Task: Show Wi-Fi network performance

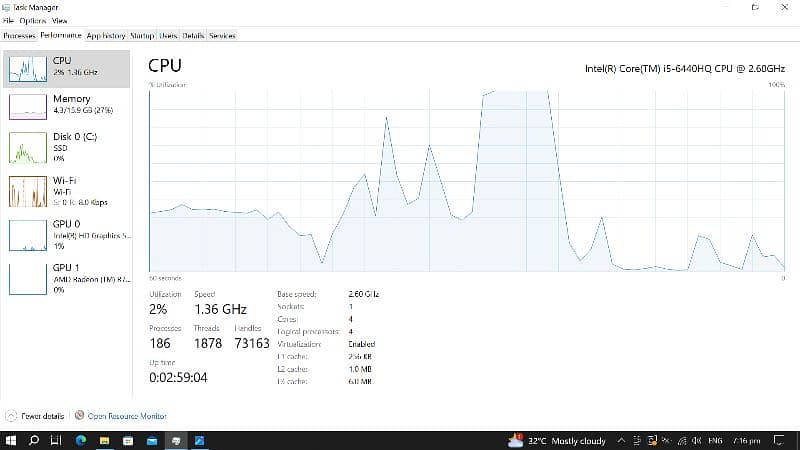Action: 70,189
